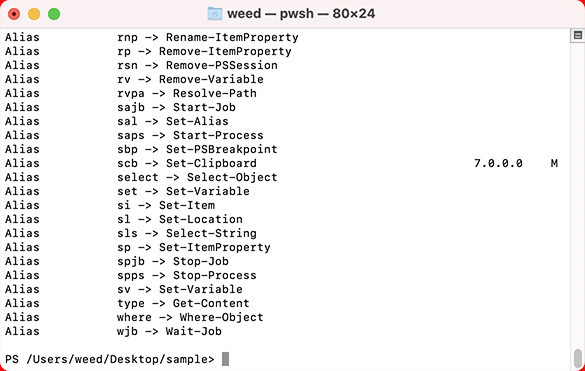Click the yellow minimize window button
This screenshot has height=371, width=585.
point(34,14)
